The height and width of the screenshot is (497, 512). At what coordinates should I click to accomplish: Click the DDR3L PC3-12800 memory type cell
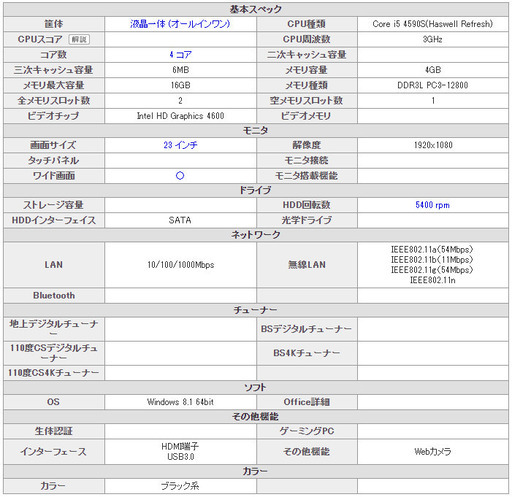(x=433, y=85)
